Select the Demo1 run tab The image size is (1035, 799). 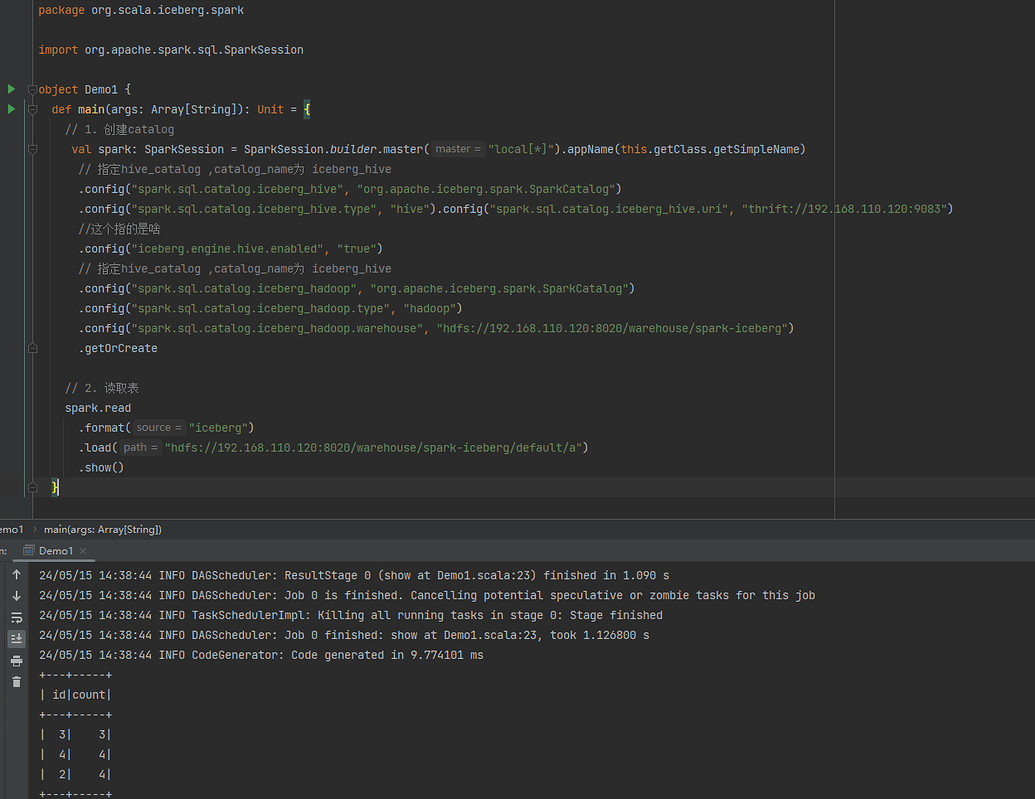(55, 551)
